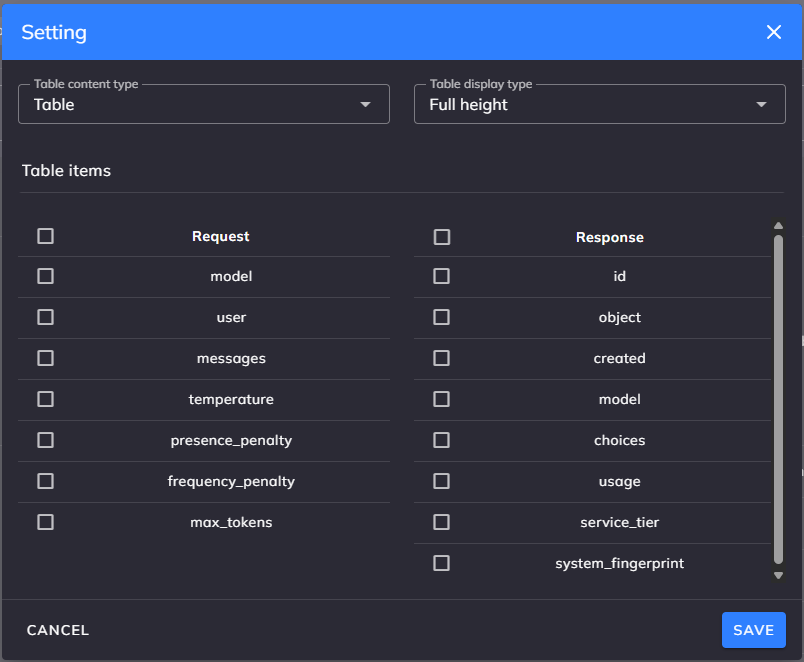Click the service_tier label
Image resolution: width=804 pixels, height=662 pixels.
pyautogui.click(x=619, y=523)
